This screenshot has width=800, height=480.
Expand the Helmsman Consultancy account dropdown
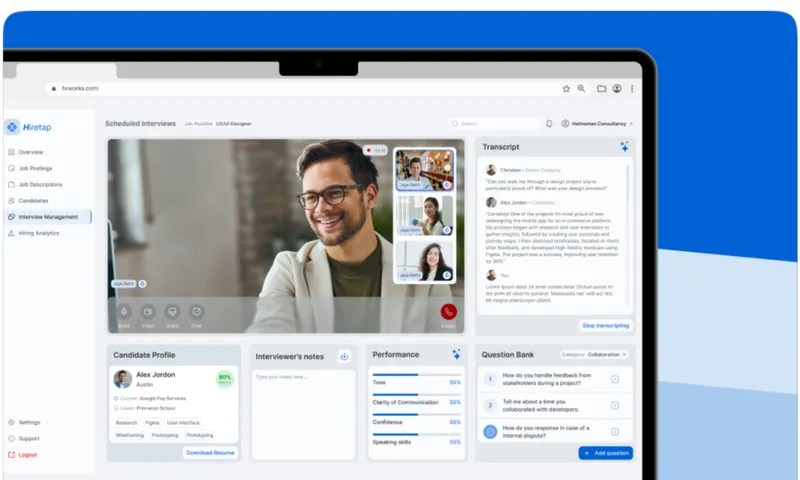pos(597,123)
